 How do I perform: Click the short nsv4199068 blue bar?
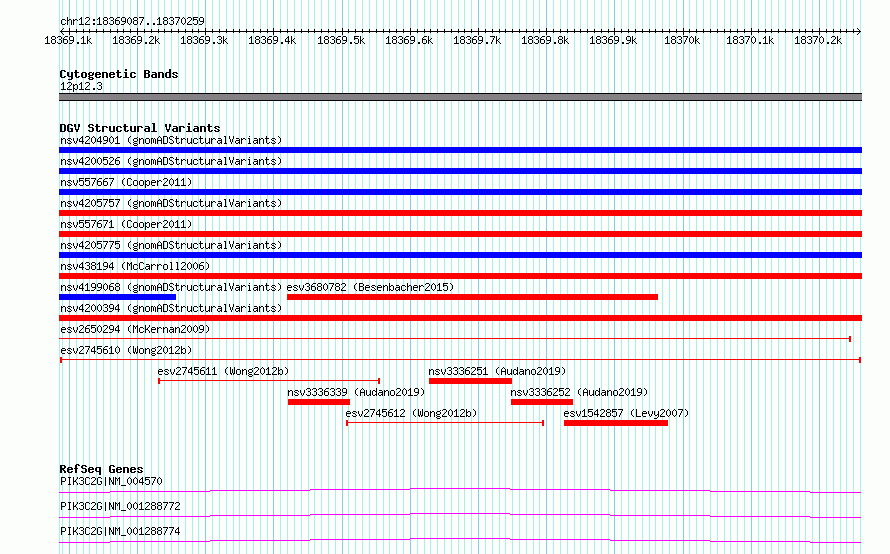tap(117, 297)
